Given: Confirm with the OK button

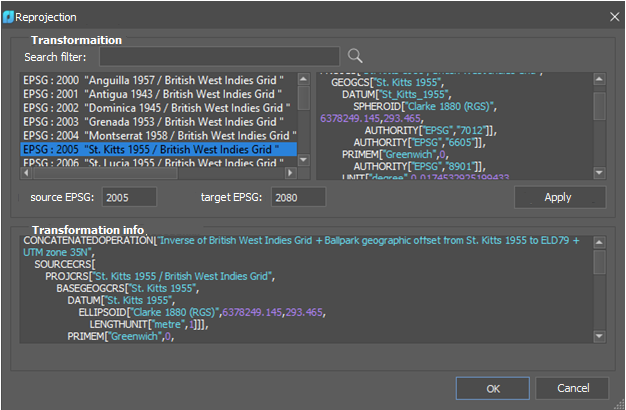Looking at the screenshot, I should (492, 388).
